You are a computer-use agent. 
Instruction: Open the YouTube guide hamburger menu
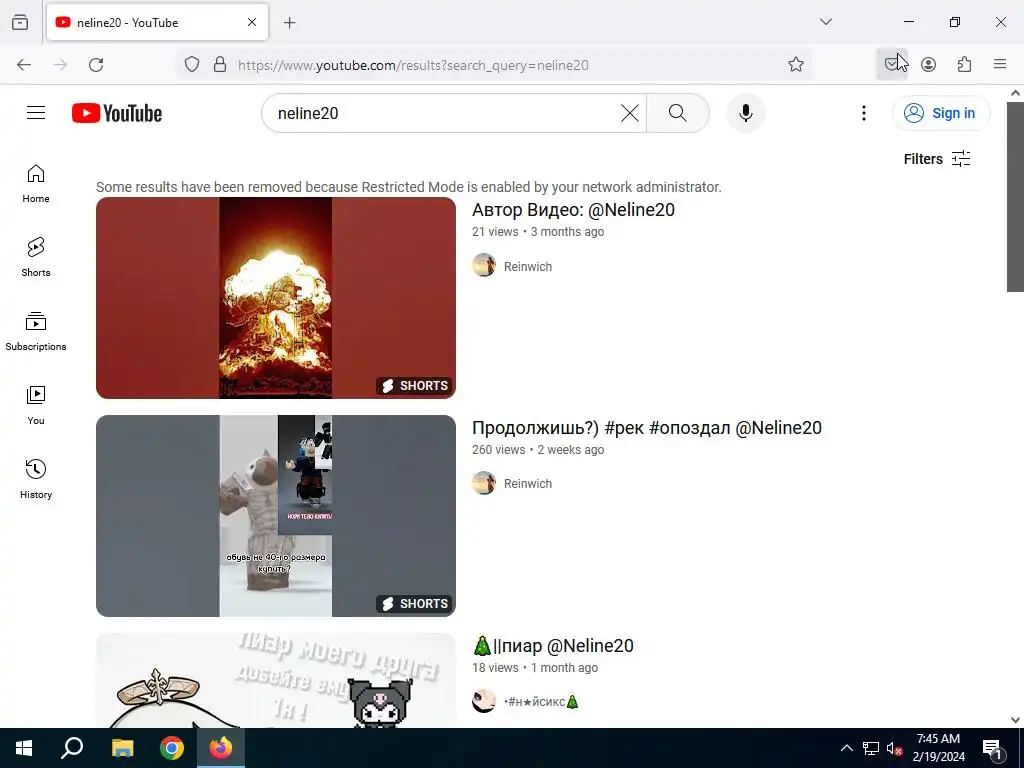tap(36, 113)
